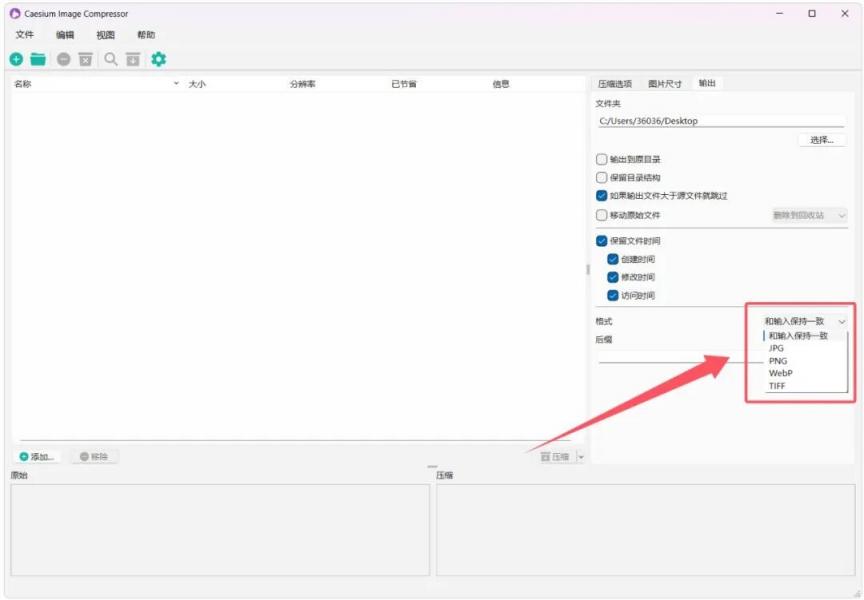
Task: Click the magnifier preview icon in toolbar
Action: (111, 60)
